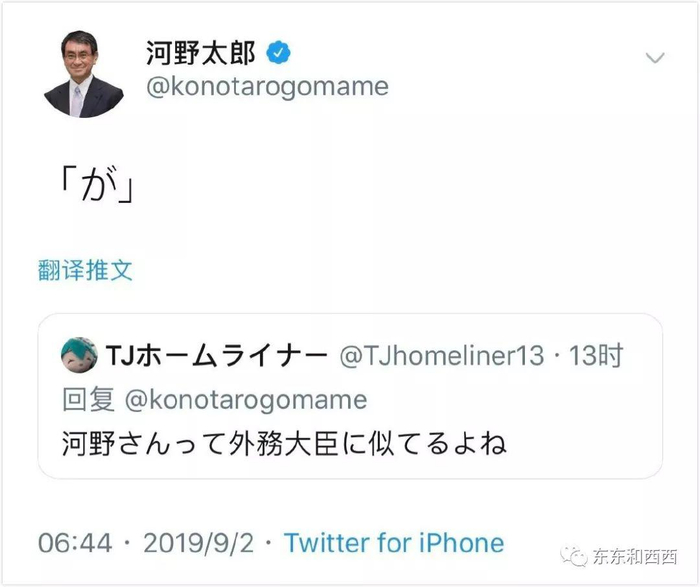This screenshot has height=587, width=700.
Task: Click the @TJhomeliner13 handle
Action: tap(443, 356)
